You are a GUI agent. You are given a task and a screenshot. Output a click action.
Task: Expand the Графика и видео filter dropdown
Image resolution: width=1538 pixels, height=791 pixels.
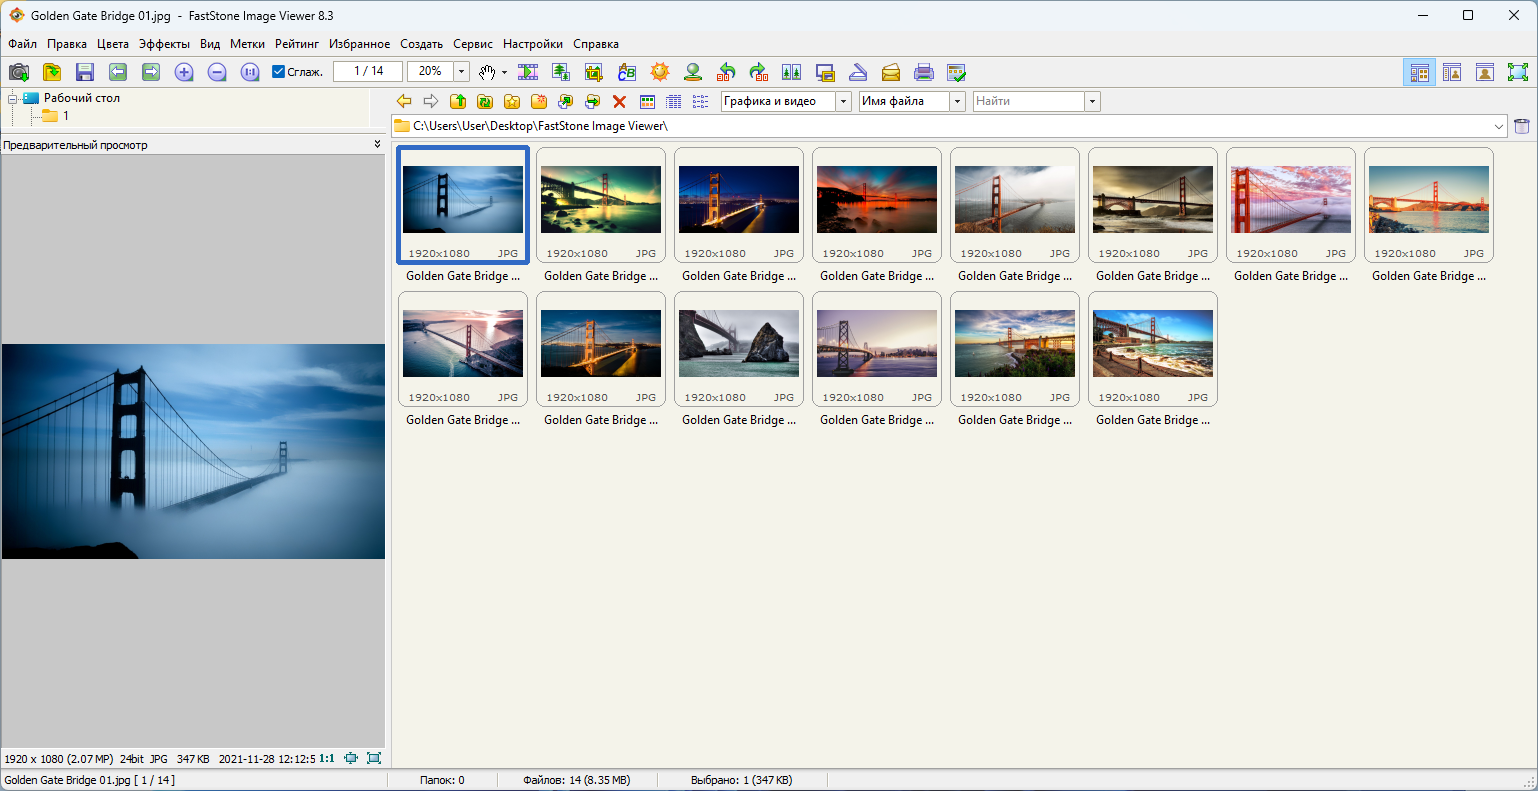[x=843, y=101]
